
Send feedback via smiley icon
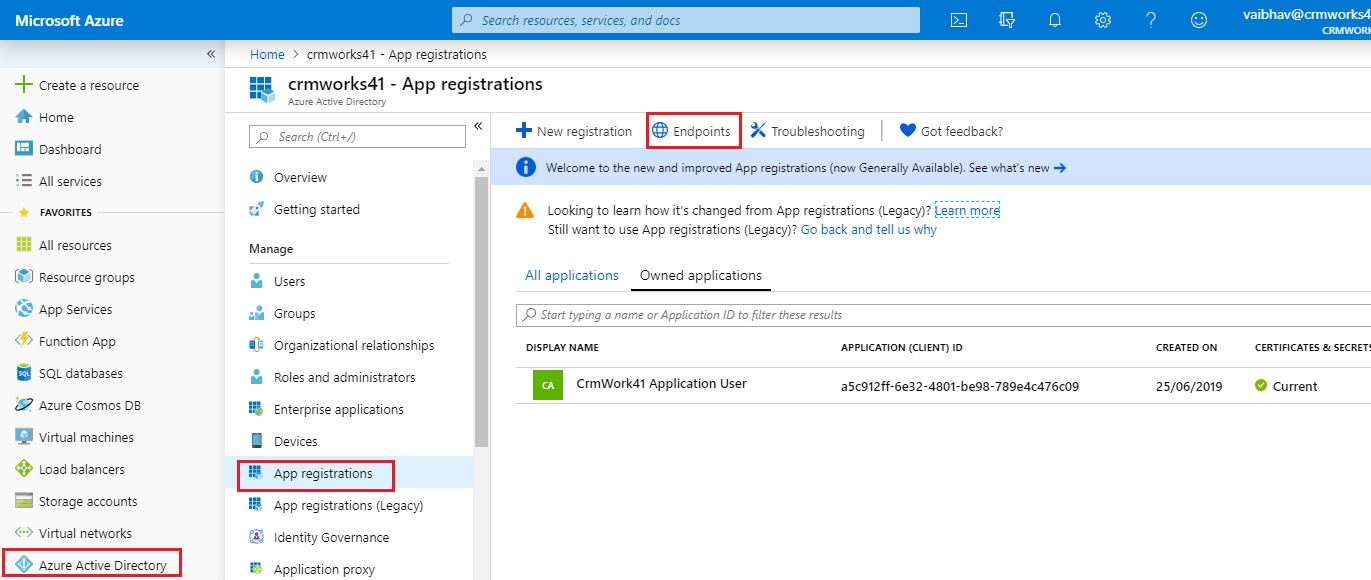pyautogui.click(x=1199, y=20)
